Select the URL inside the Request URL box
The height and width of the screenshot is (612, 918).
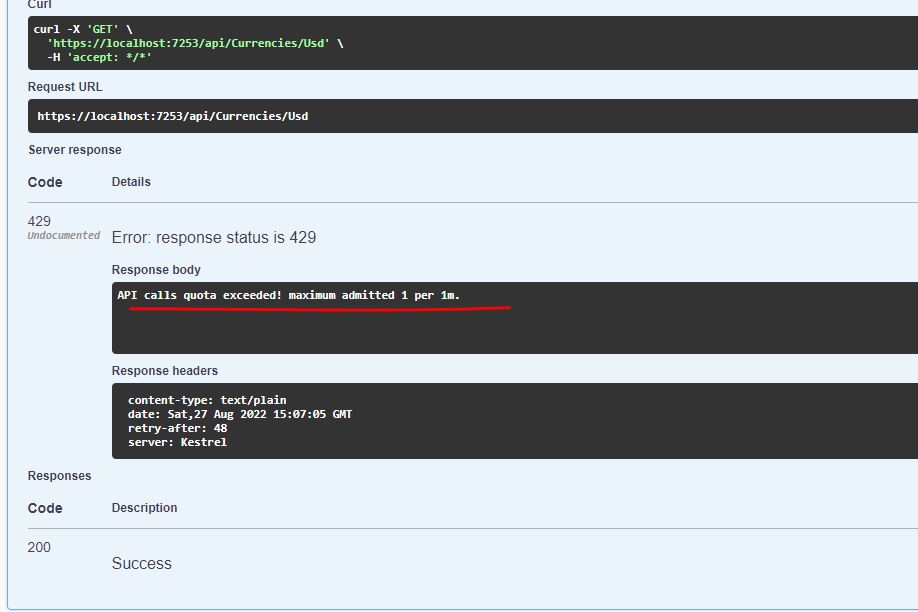[x=172, y=116]
